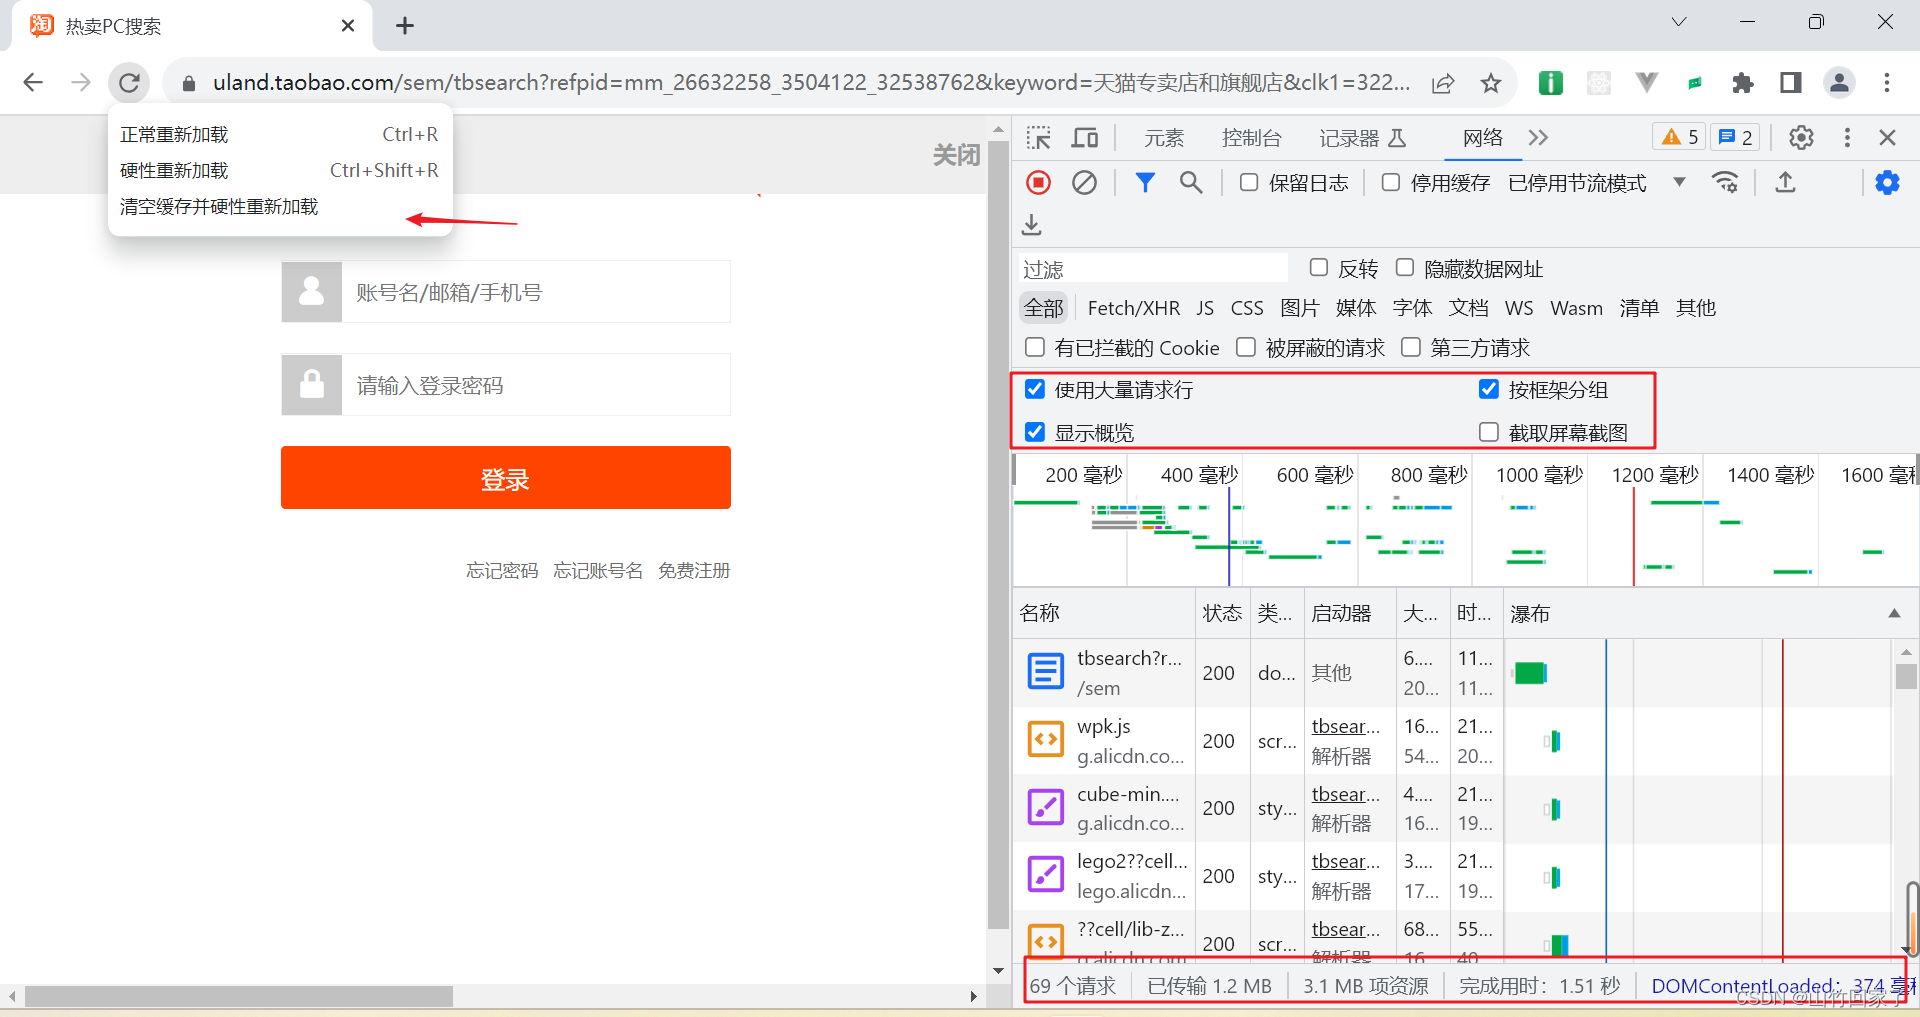
Task: Open new browser tab
Action: [405, 26]
